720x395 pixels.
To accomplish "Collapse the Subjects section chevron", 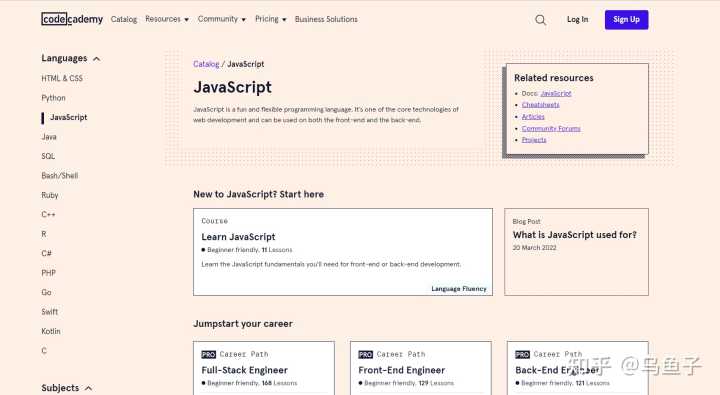I will click(89, 388).
